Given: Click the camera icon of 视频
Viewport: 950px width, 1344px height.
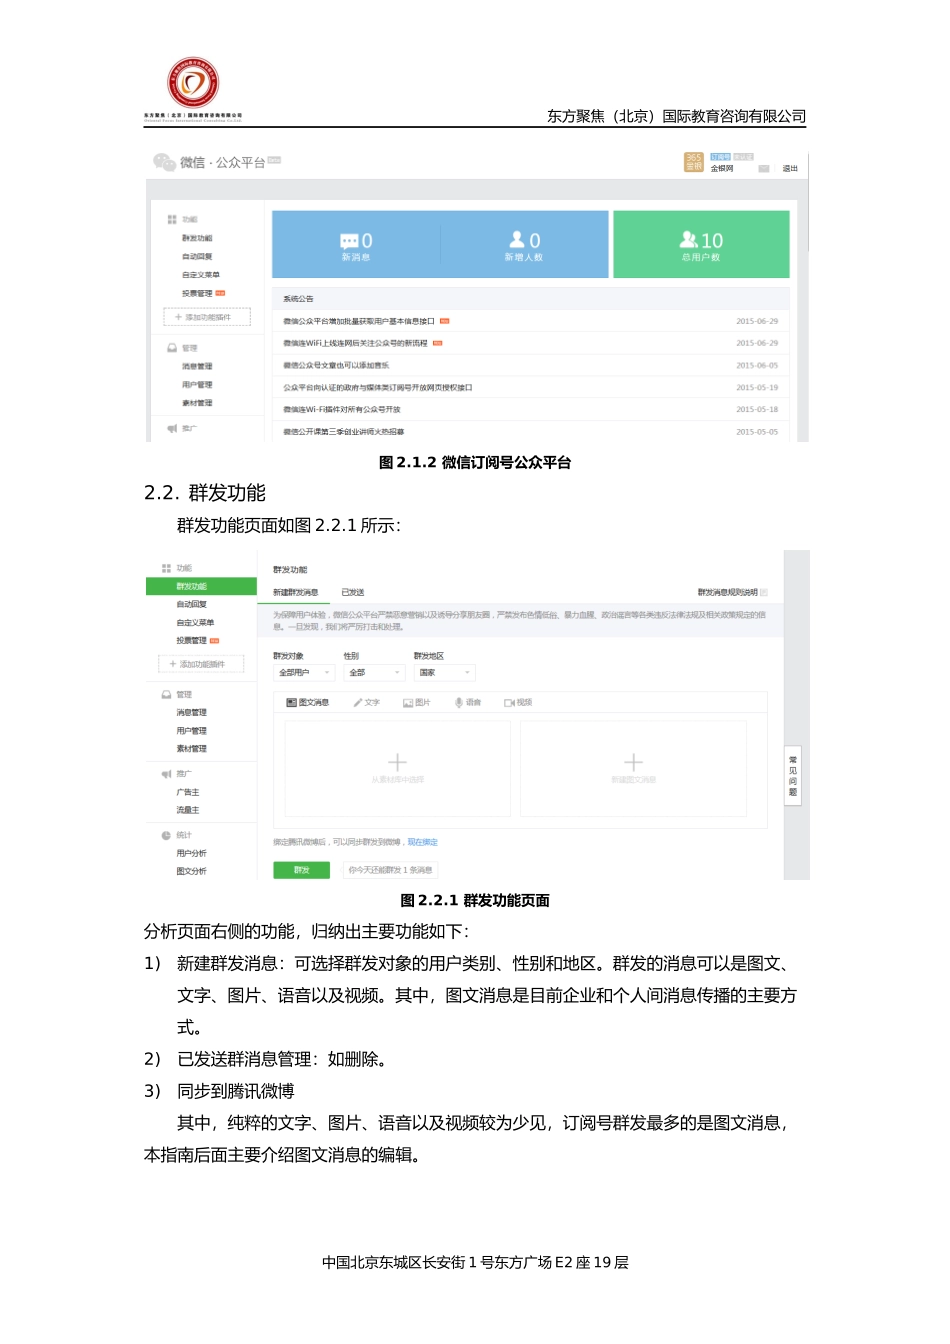Looking at the screenshot, I should tap(509, 703).
